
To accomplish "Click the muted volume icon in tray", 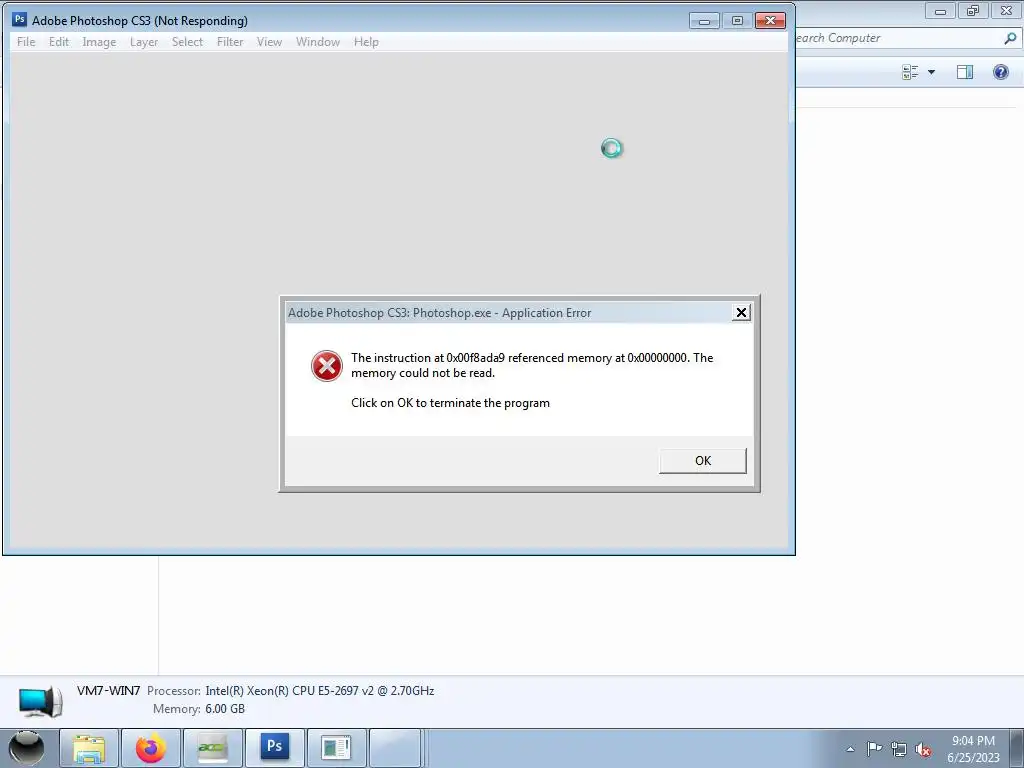I will click(x=923, y=749).
